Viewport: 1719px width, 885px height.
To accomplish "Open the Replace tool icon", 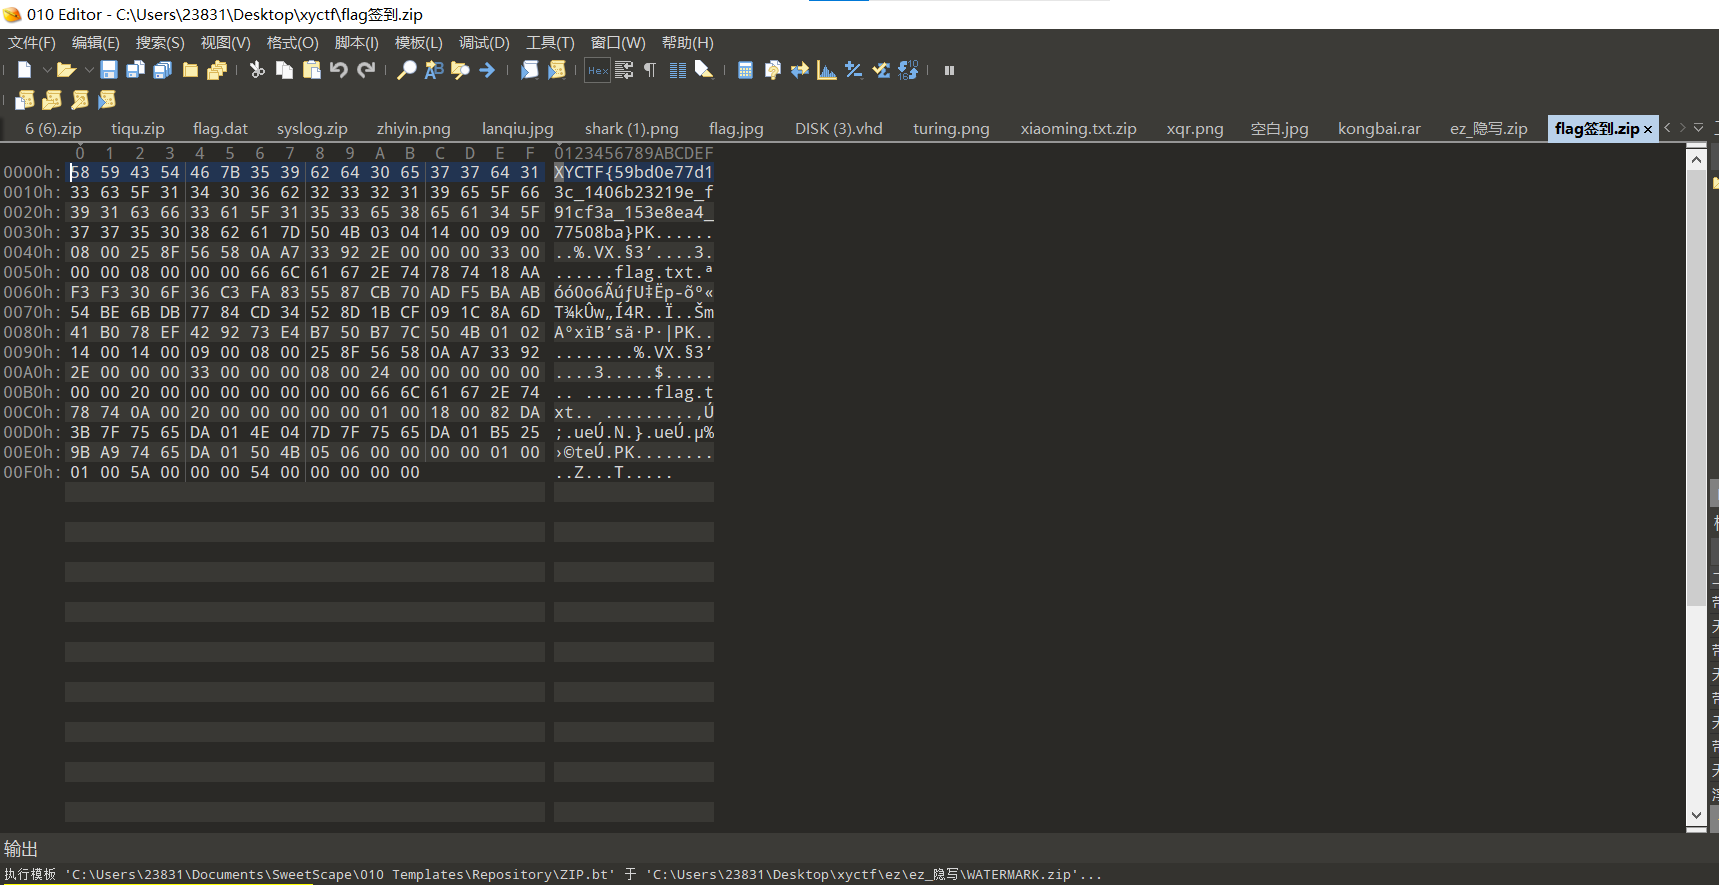I will 434,70.
